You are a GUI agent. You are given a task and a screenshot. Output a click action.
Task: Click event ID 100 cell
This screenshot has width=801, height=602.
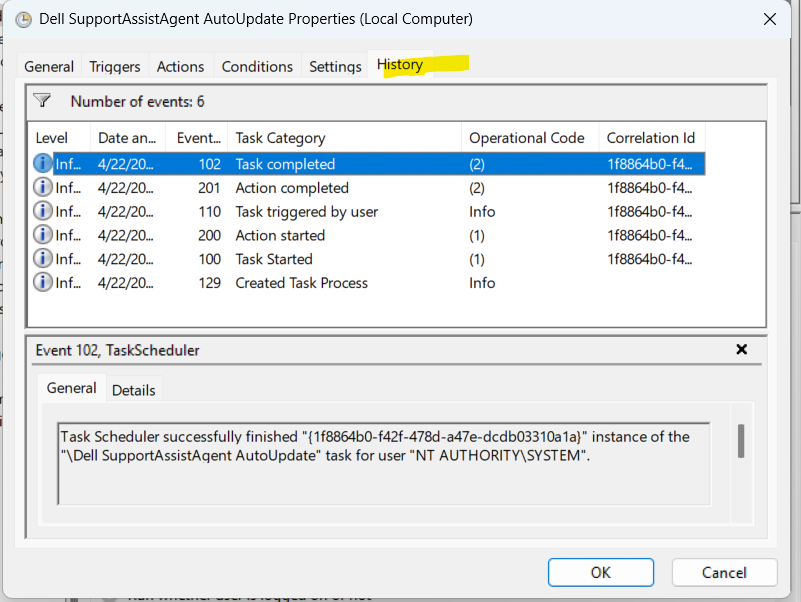(x=209, y=259)
